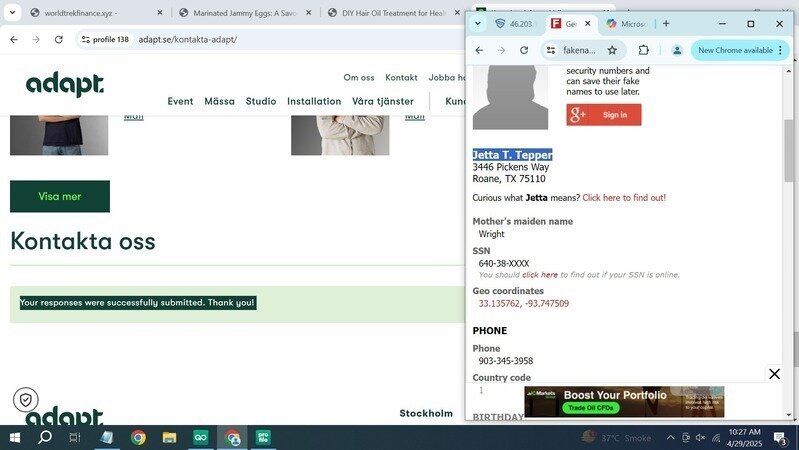The image size is (799, 450).
Task: Open the Studio menu item
Action: pos(261,101)
